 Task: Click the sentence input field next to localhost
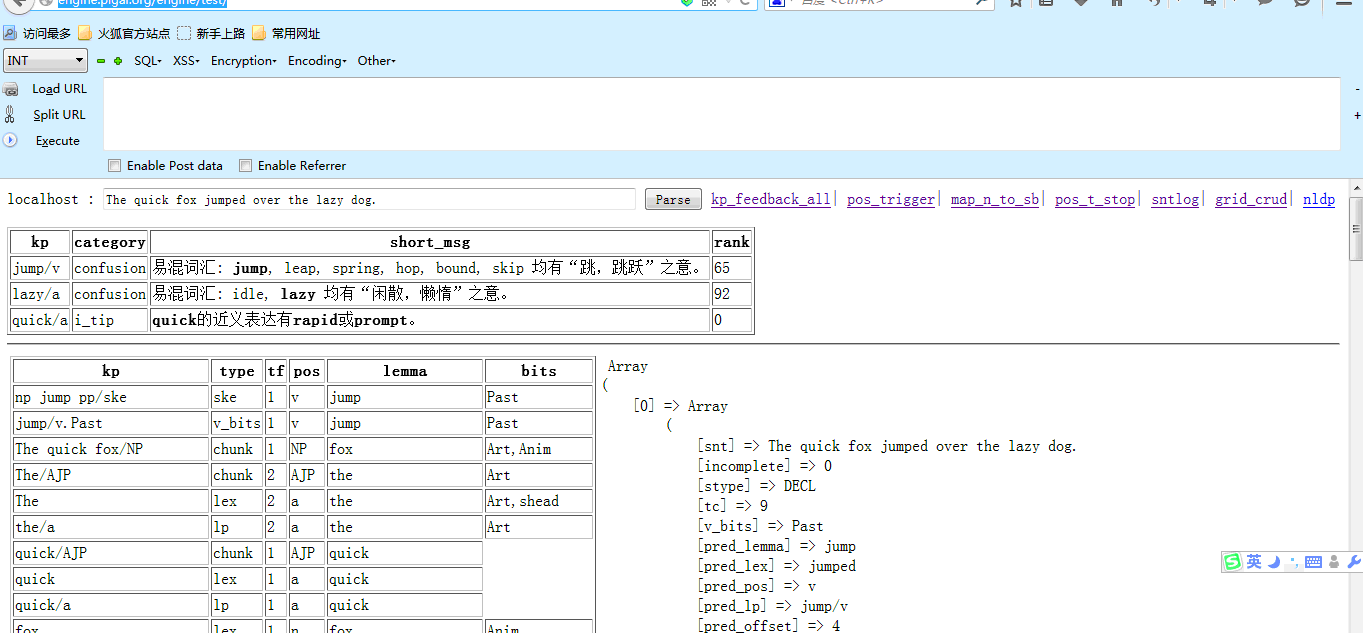click(369, 199)
